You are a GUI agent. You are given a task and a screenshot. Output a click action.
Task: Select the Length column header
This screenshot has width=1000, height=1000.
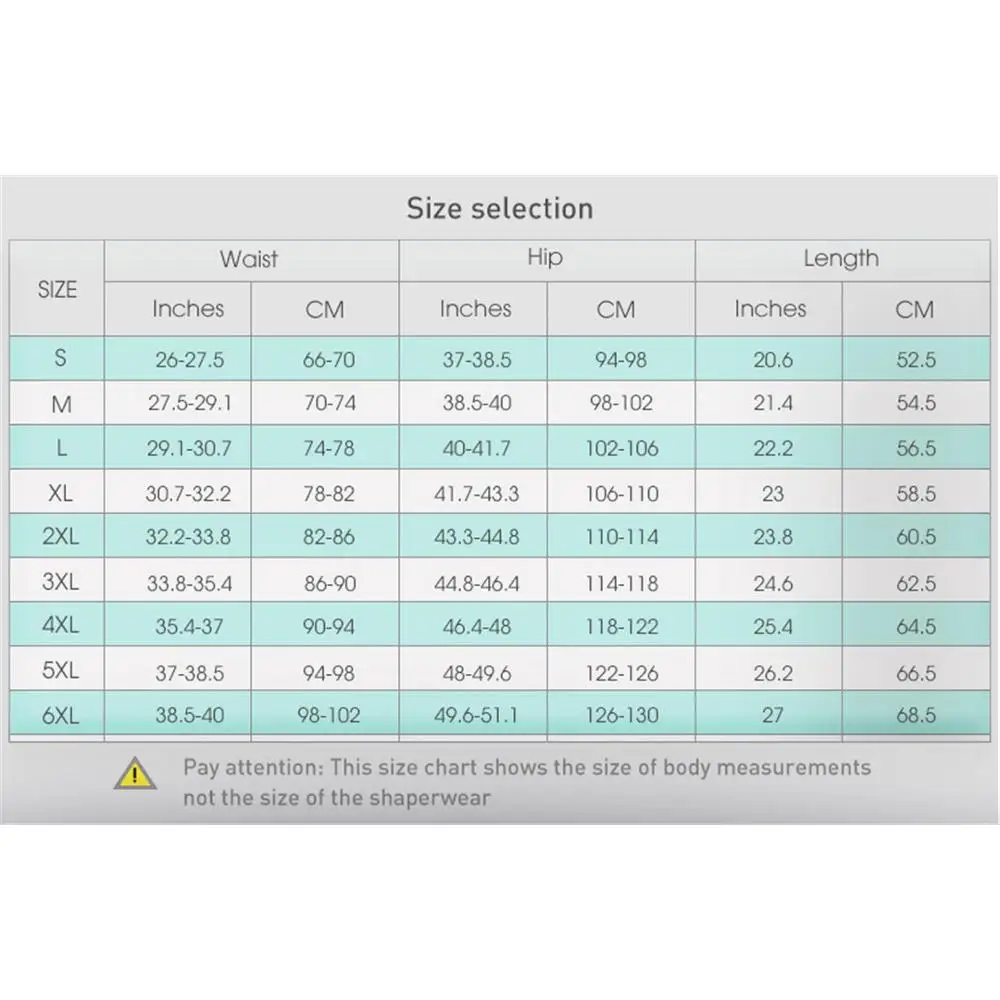[841, 259]
